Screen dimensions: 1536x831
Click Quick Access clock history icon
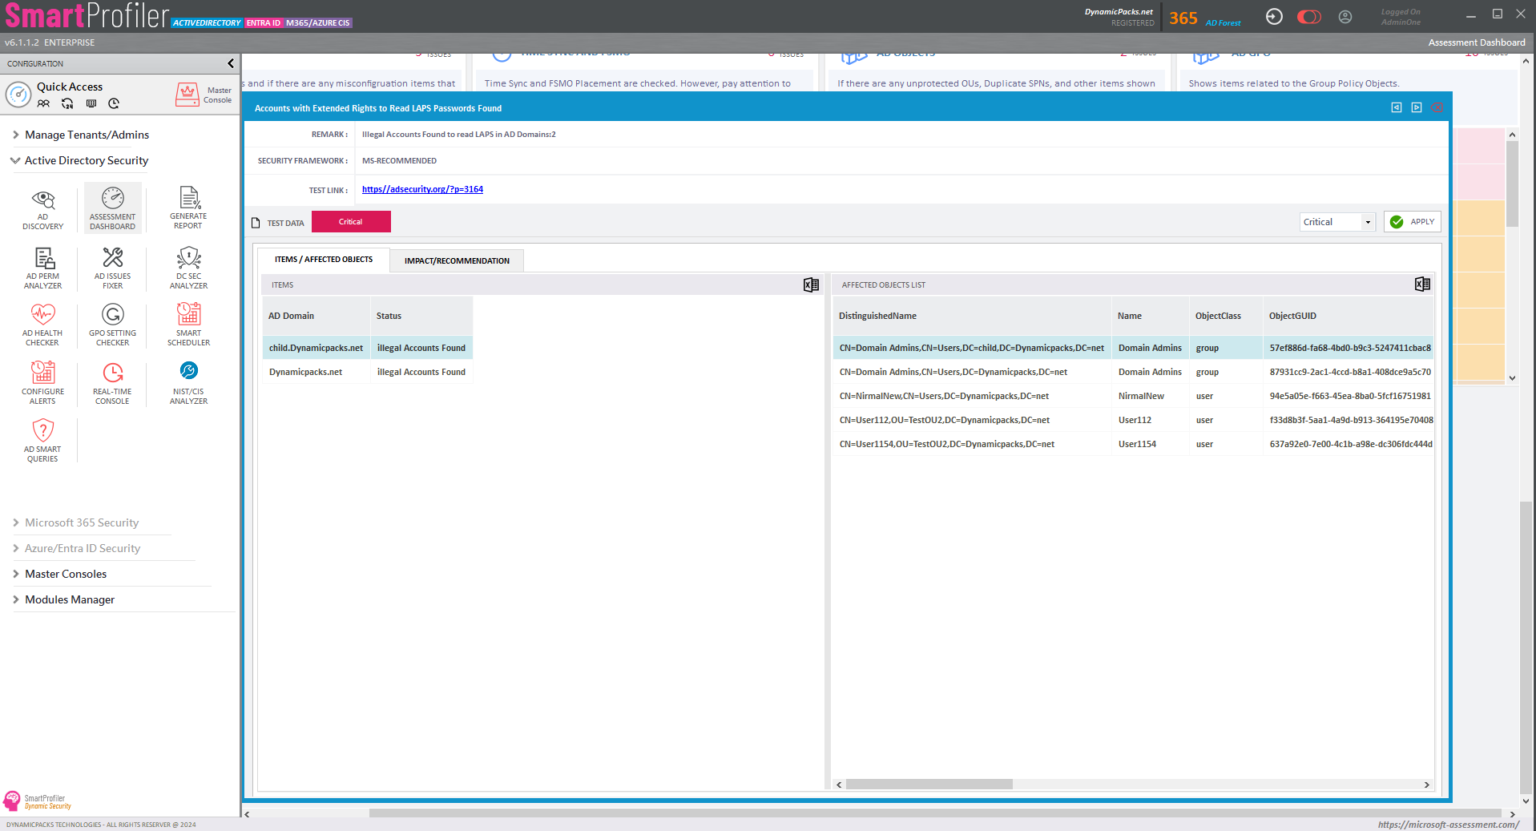click(x=114, y=103)
